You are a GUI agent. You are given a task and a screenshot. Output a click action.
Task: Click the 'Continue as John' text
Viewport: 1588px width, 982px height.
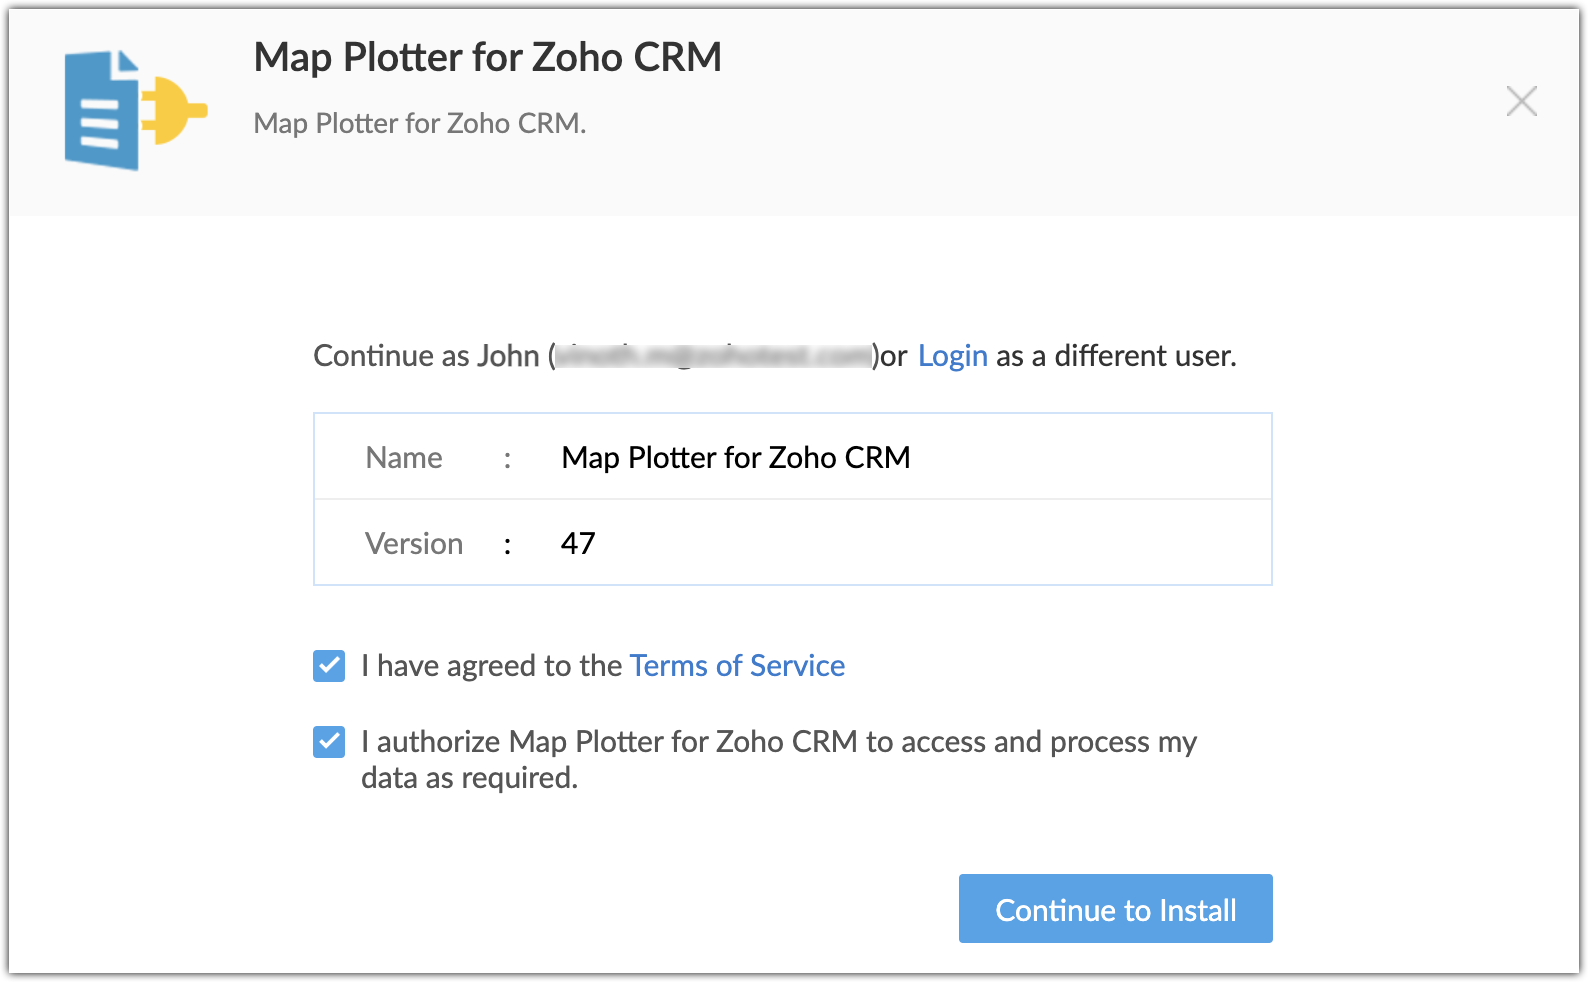427,356
